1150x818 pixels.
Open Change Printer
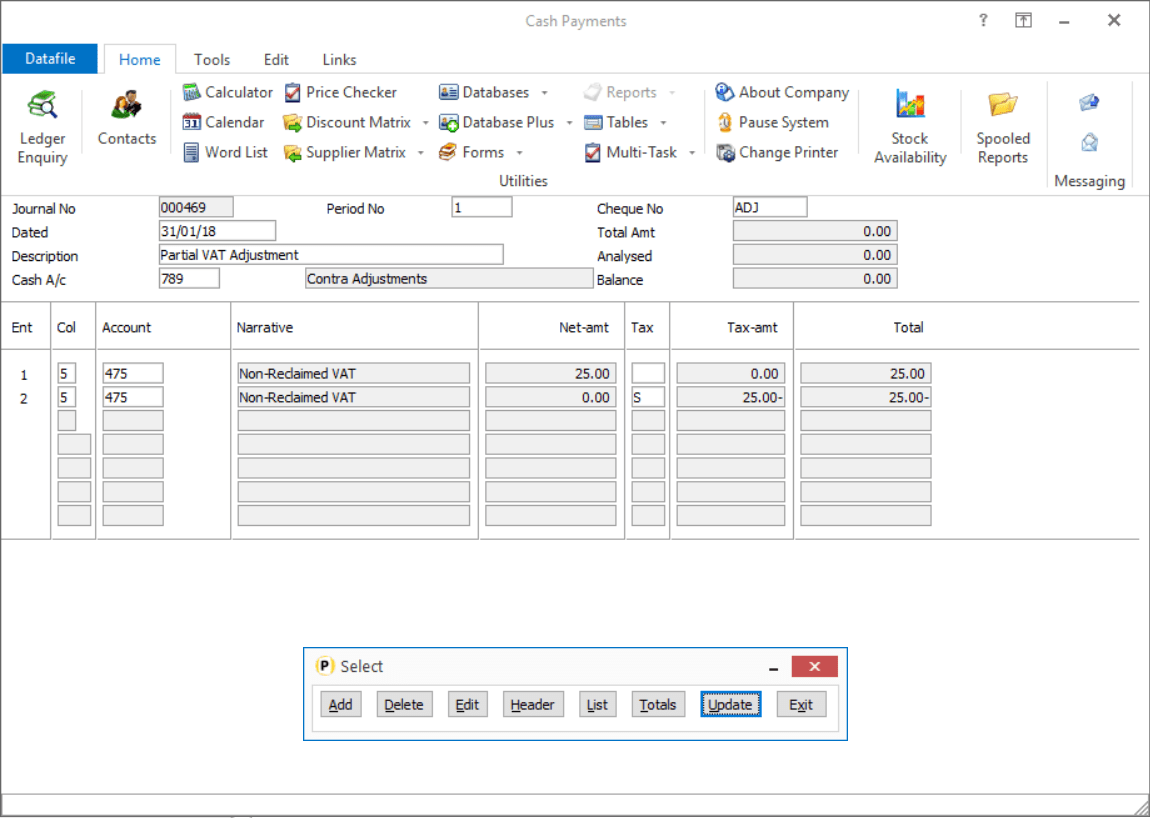[777, 153]
